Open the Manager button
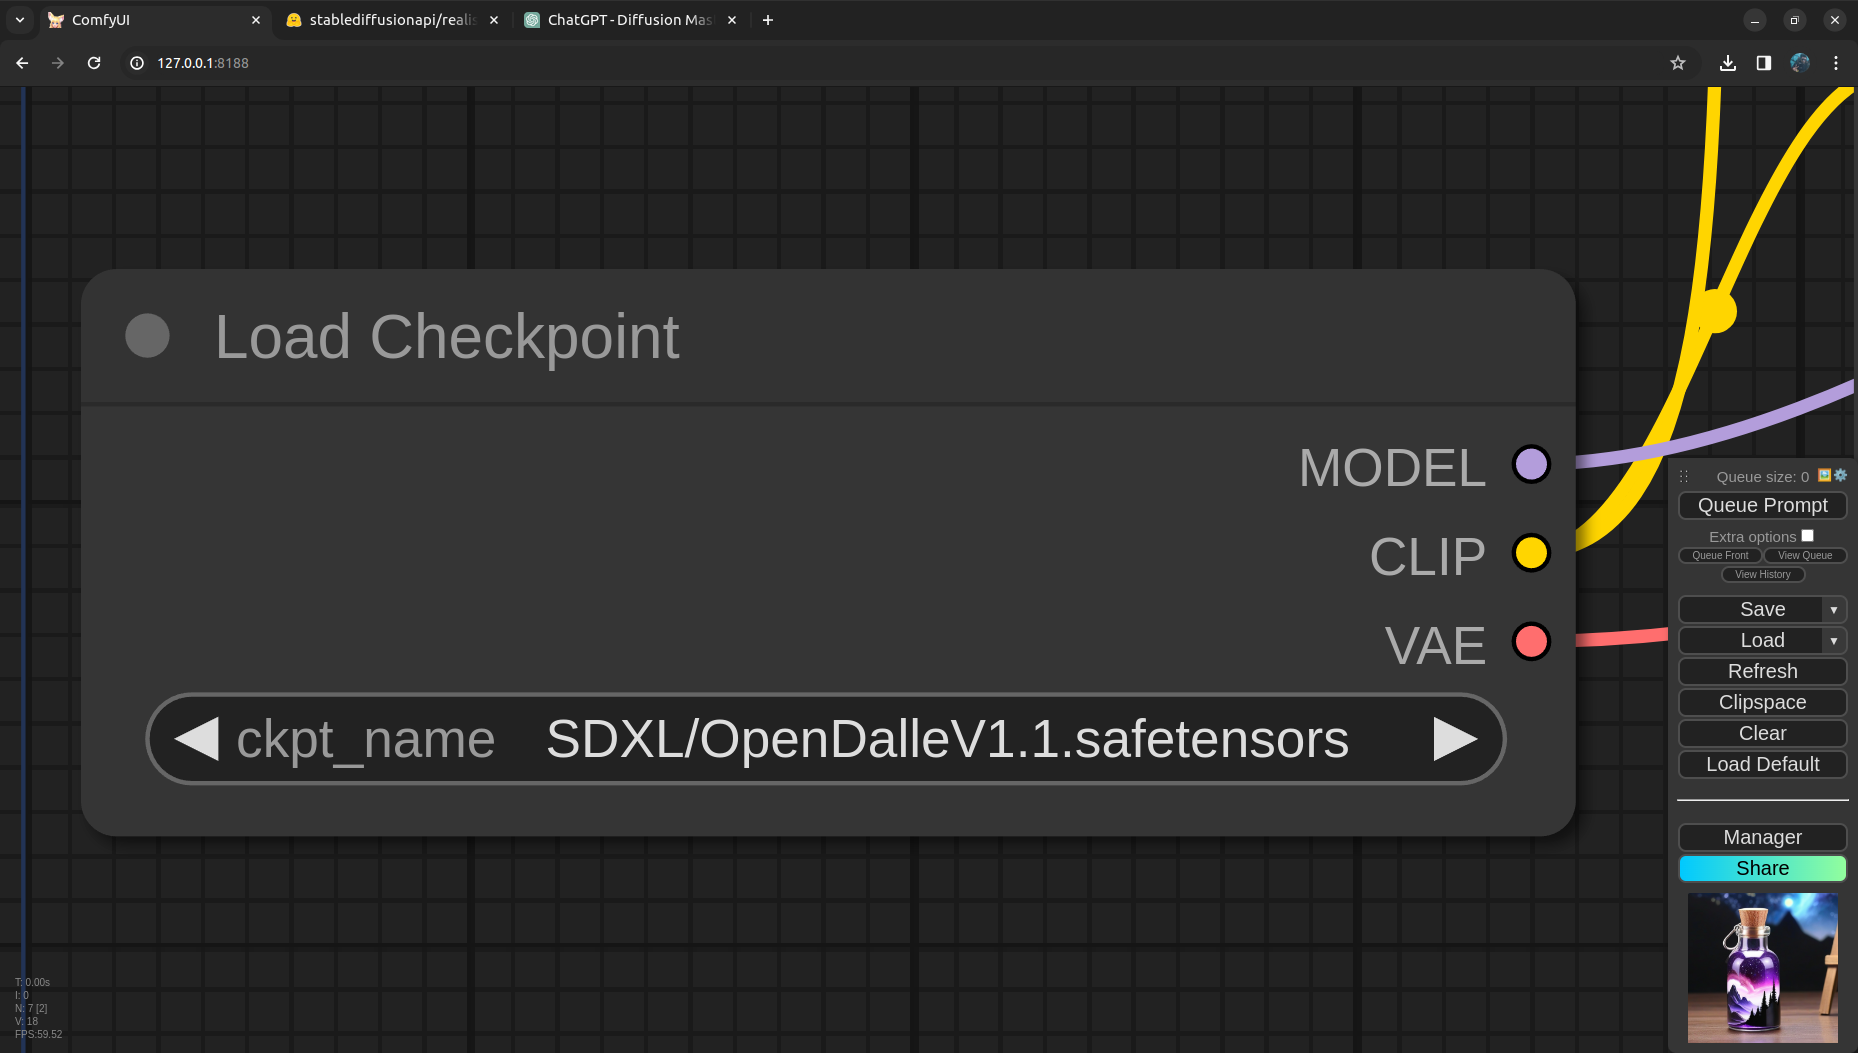This screenshot has width=1858, height=1053. tap(1762, 837)
